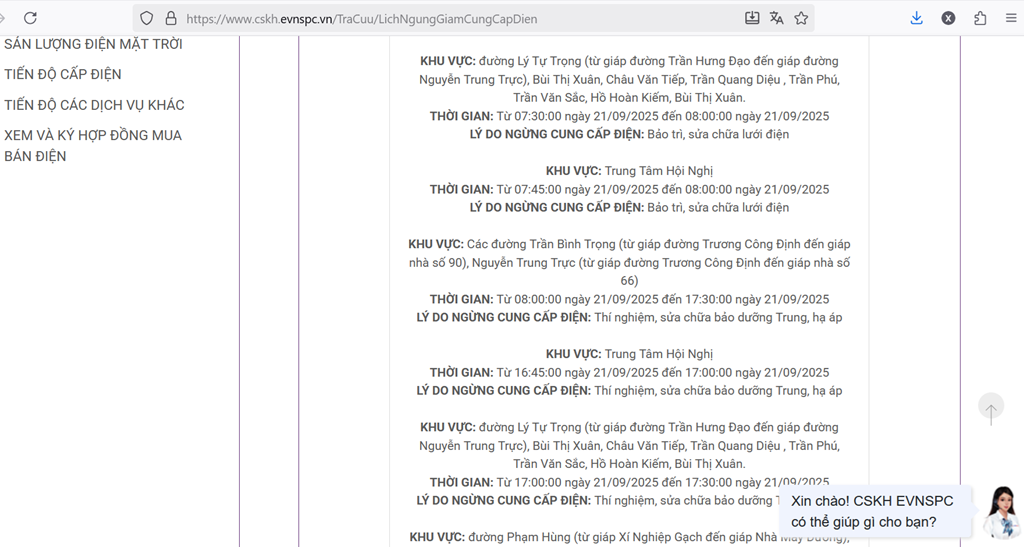Open the browser extensions puzzle icon

click(980, 18)
